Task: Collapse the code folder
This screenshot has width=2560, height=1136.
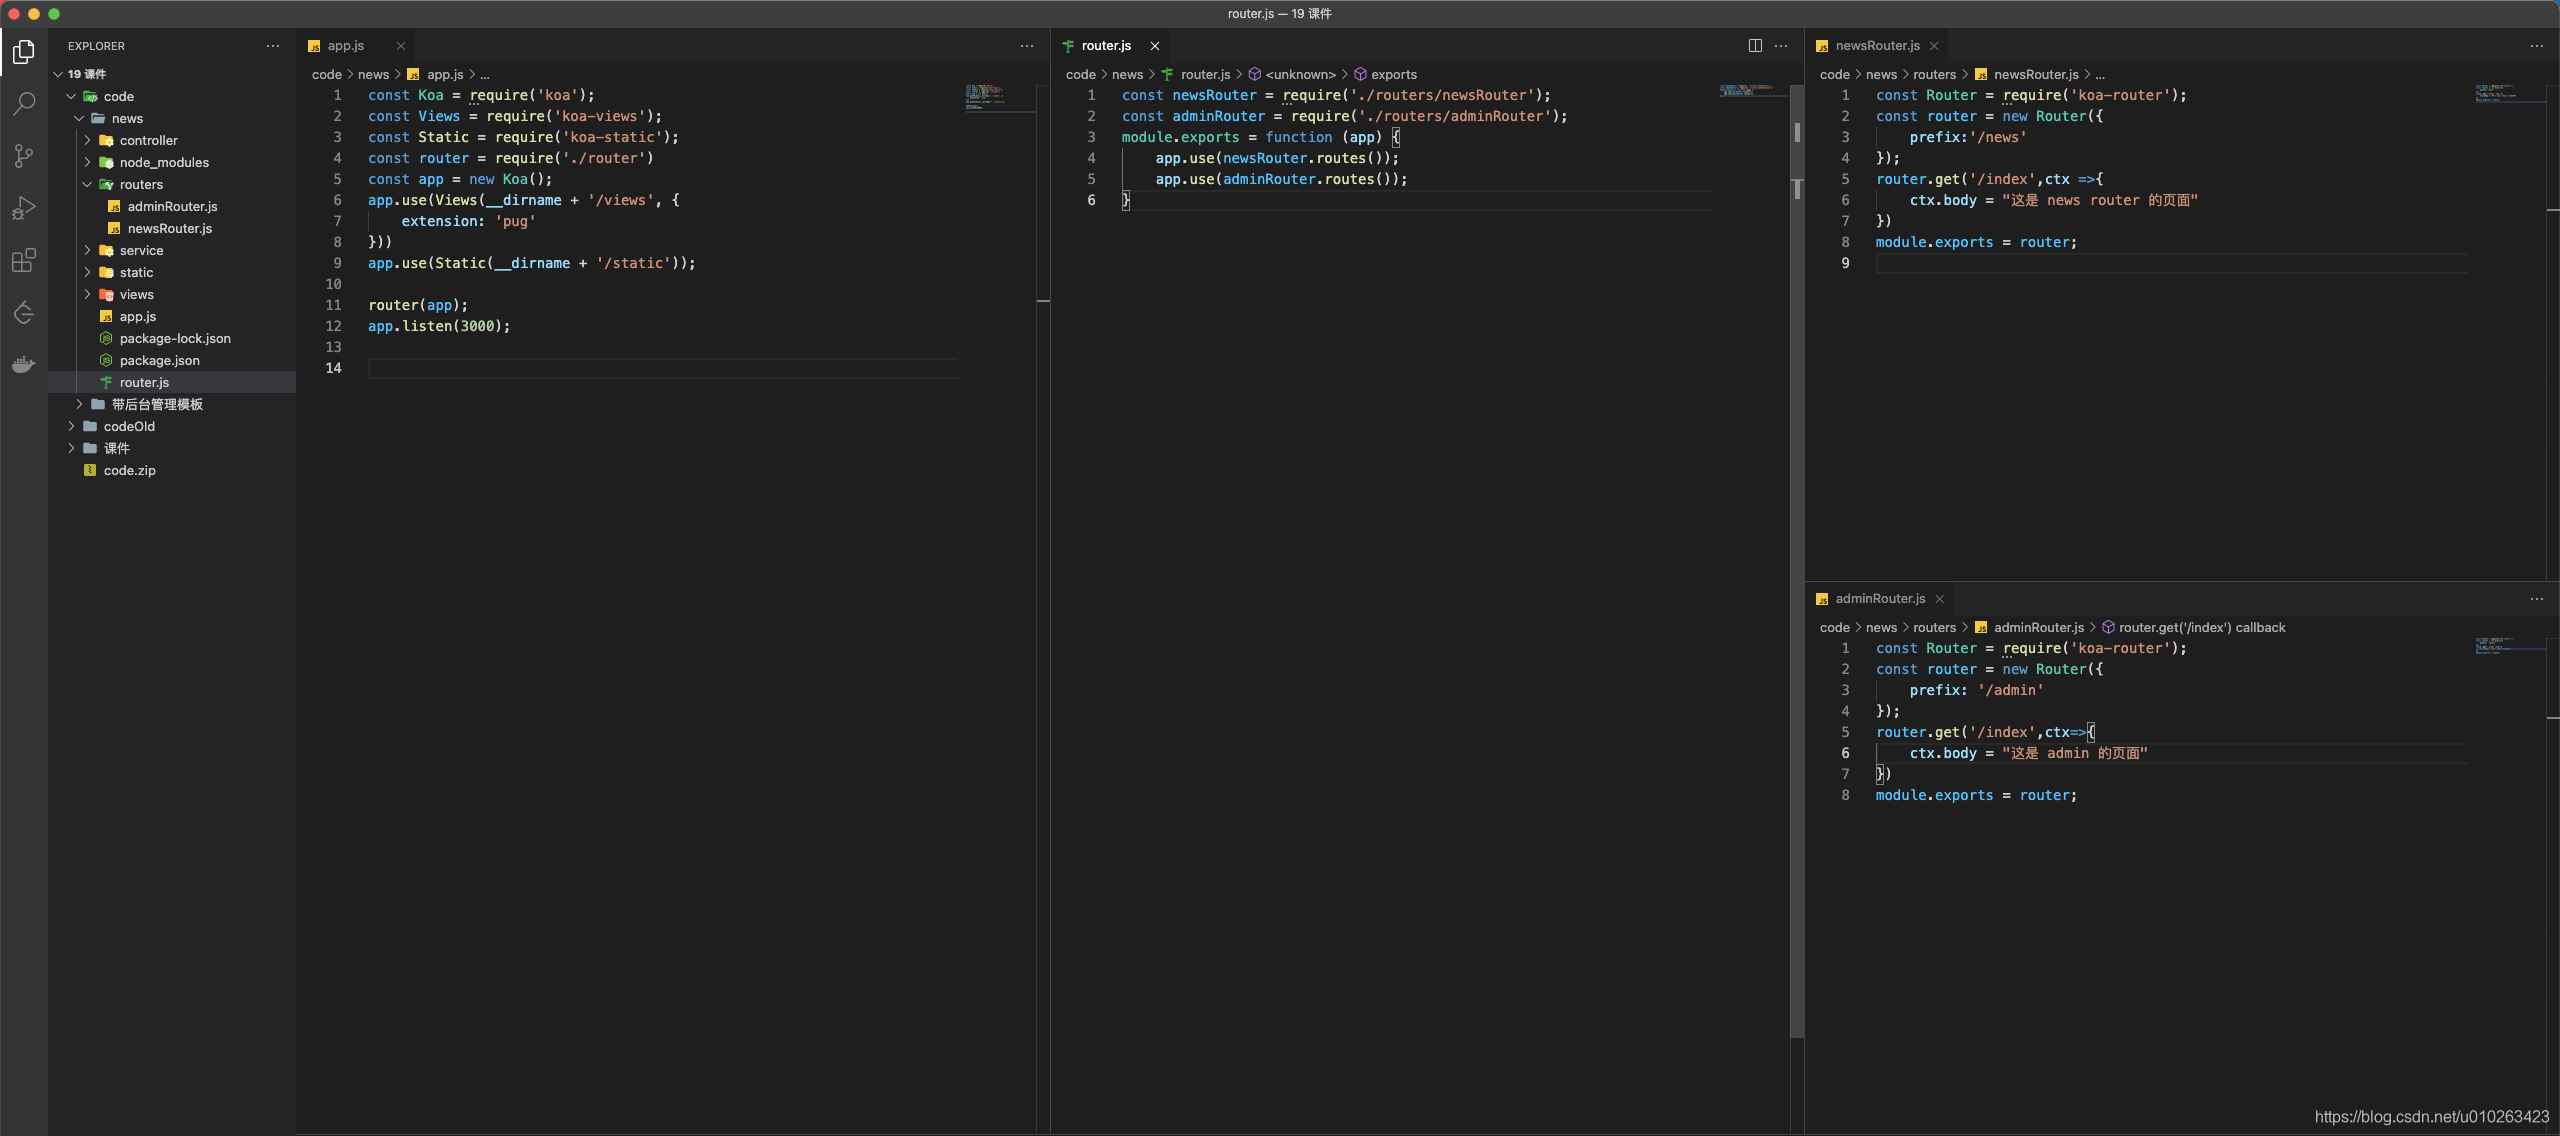Action: (172, 96)
